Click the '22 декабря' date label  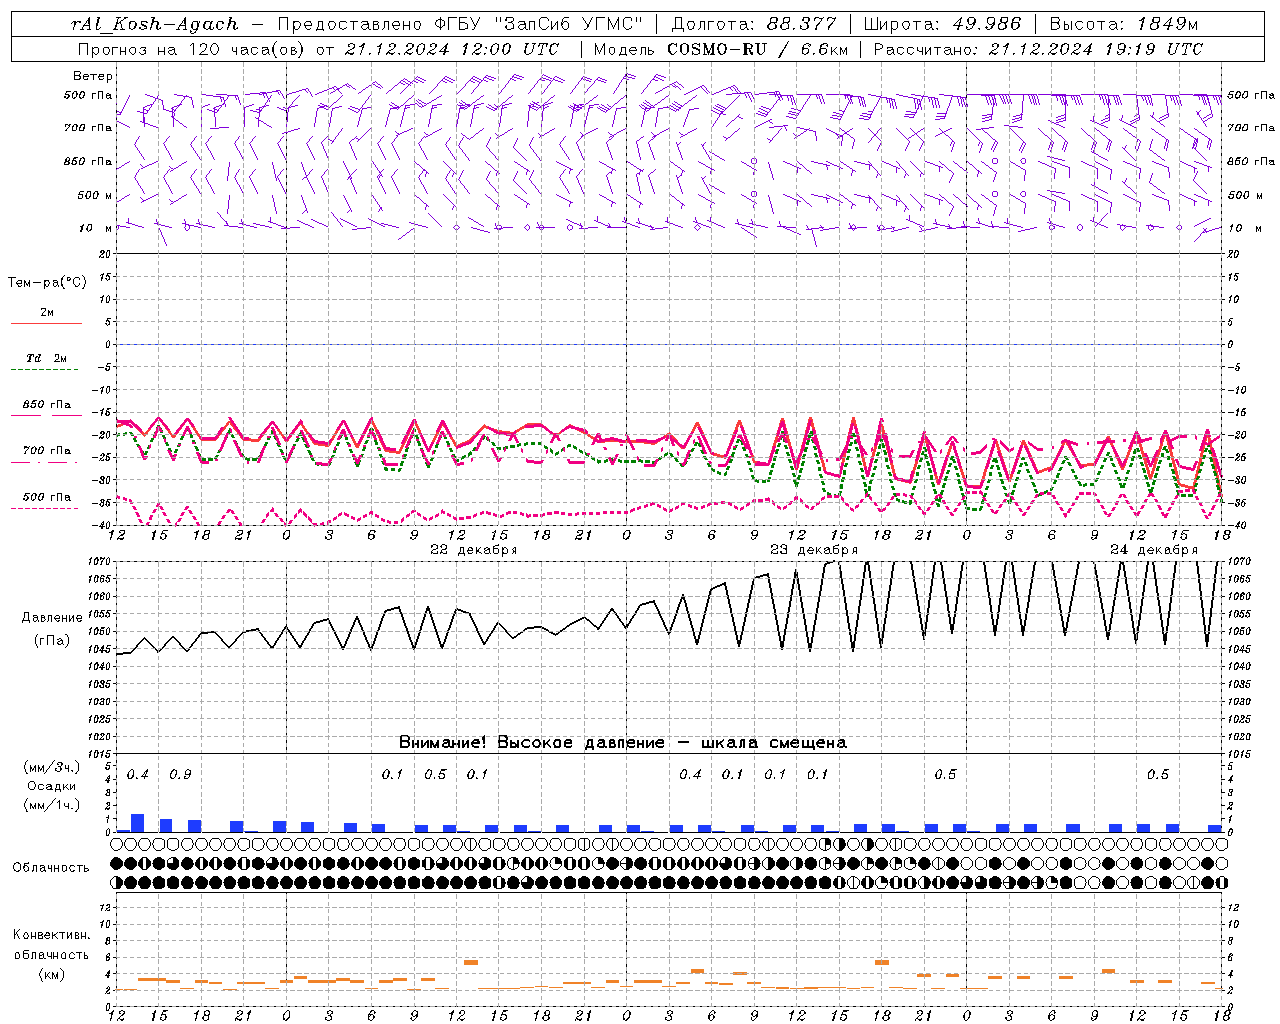point(473,550)
